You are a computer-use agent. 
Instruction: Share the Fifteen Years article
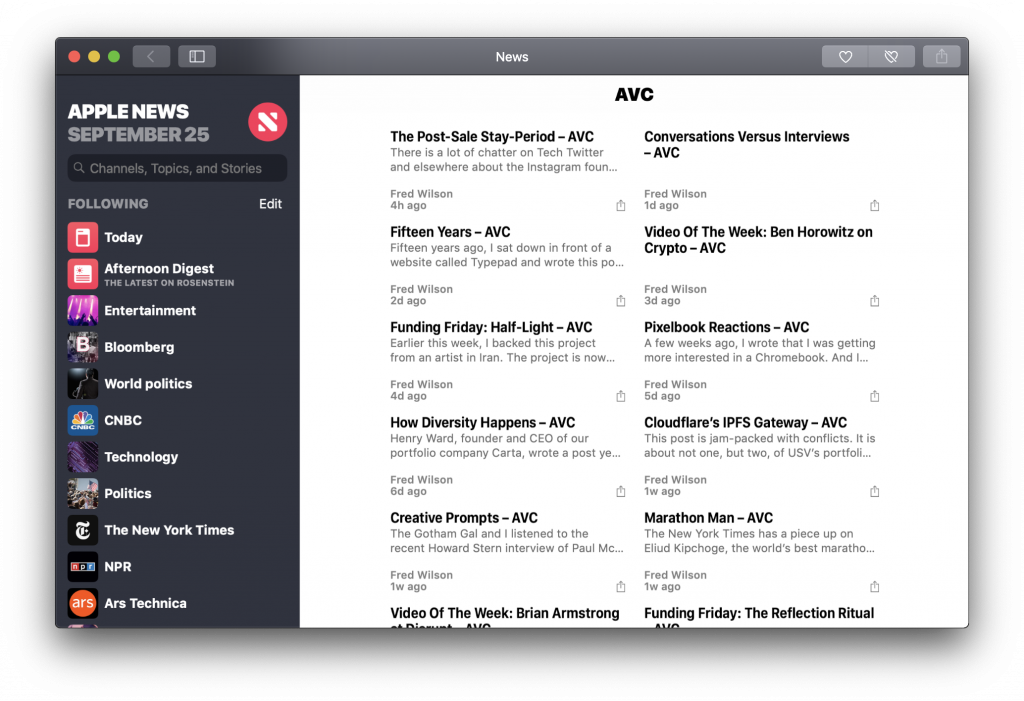click(621, 301)
